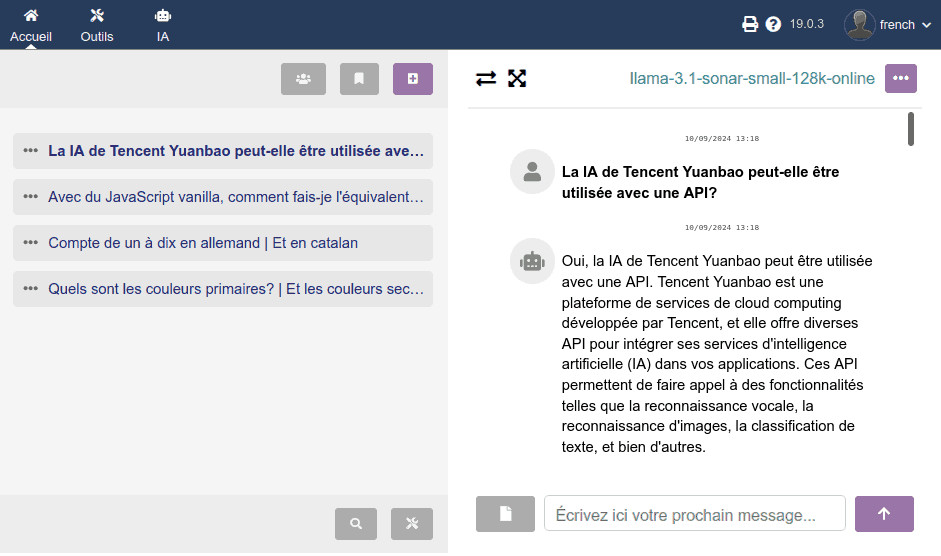Click the robot response avatar icon

click(532, 261)
